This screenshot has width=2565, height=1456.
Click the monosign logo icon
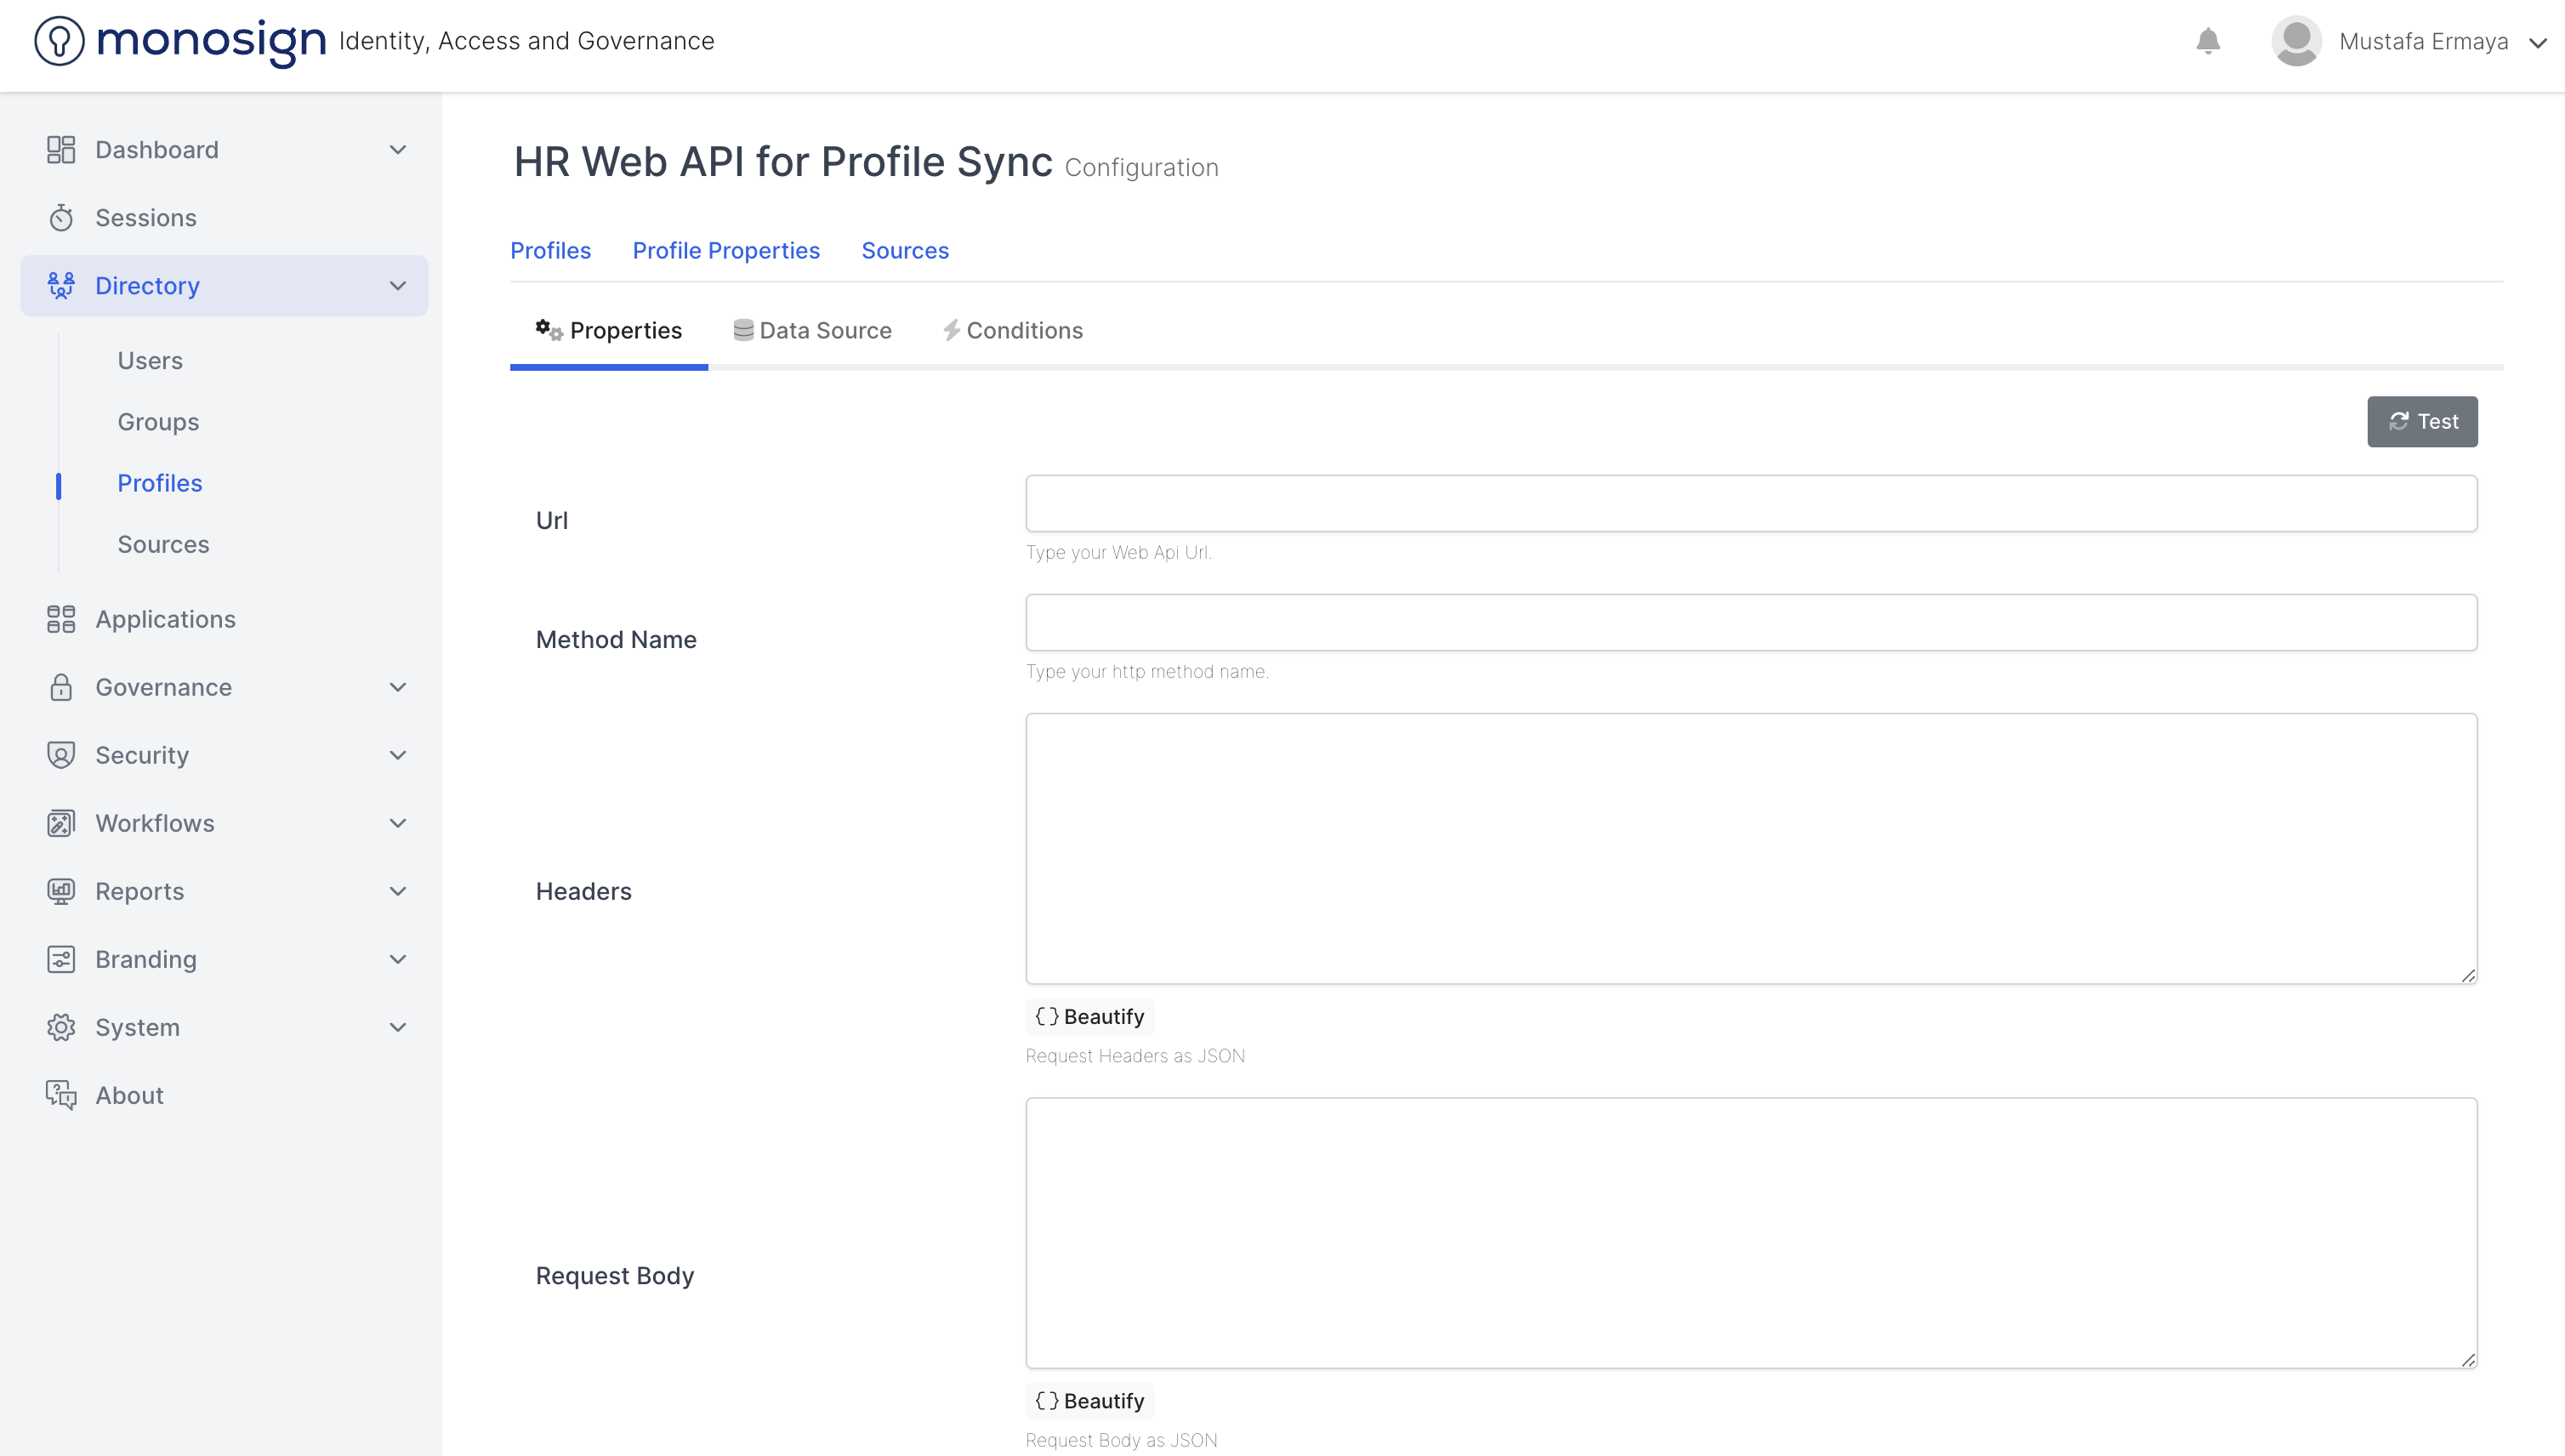pos(59,41)
